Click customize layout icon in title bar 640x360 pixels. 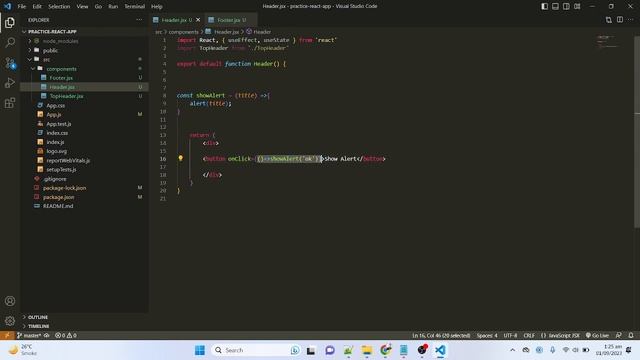click(577, 6)
